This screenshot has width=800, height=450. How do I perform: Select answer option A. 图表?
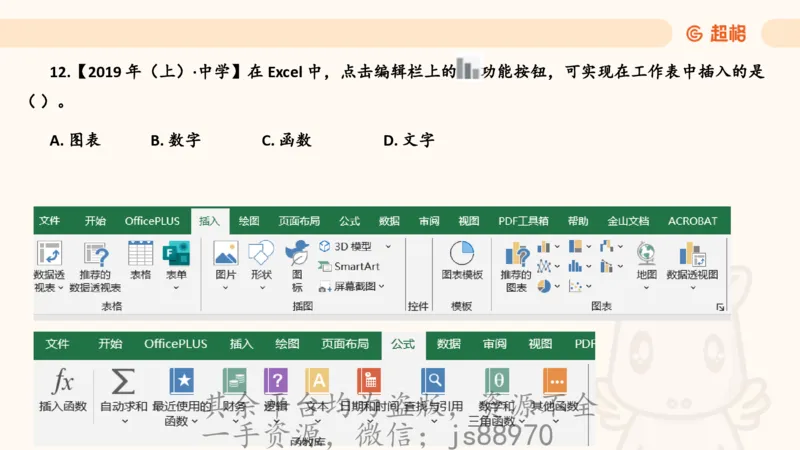tap(75, 140)
